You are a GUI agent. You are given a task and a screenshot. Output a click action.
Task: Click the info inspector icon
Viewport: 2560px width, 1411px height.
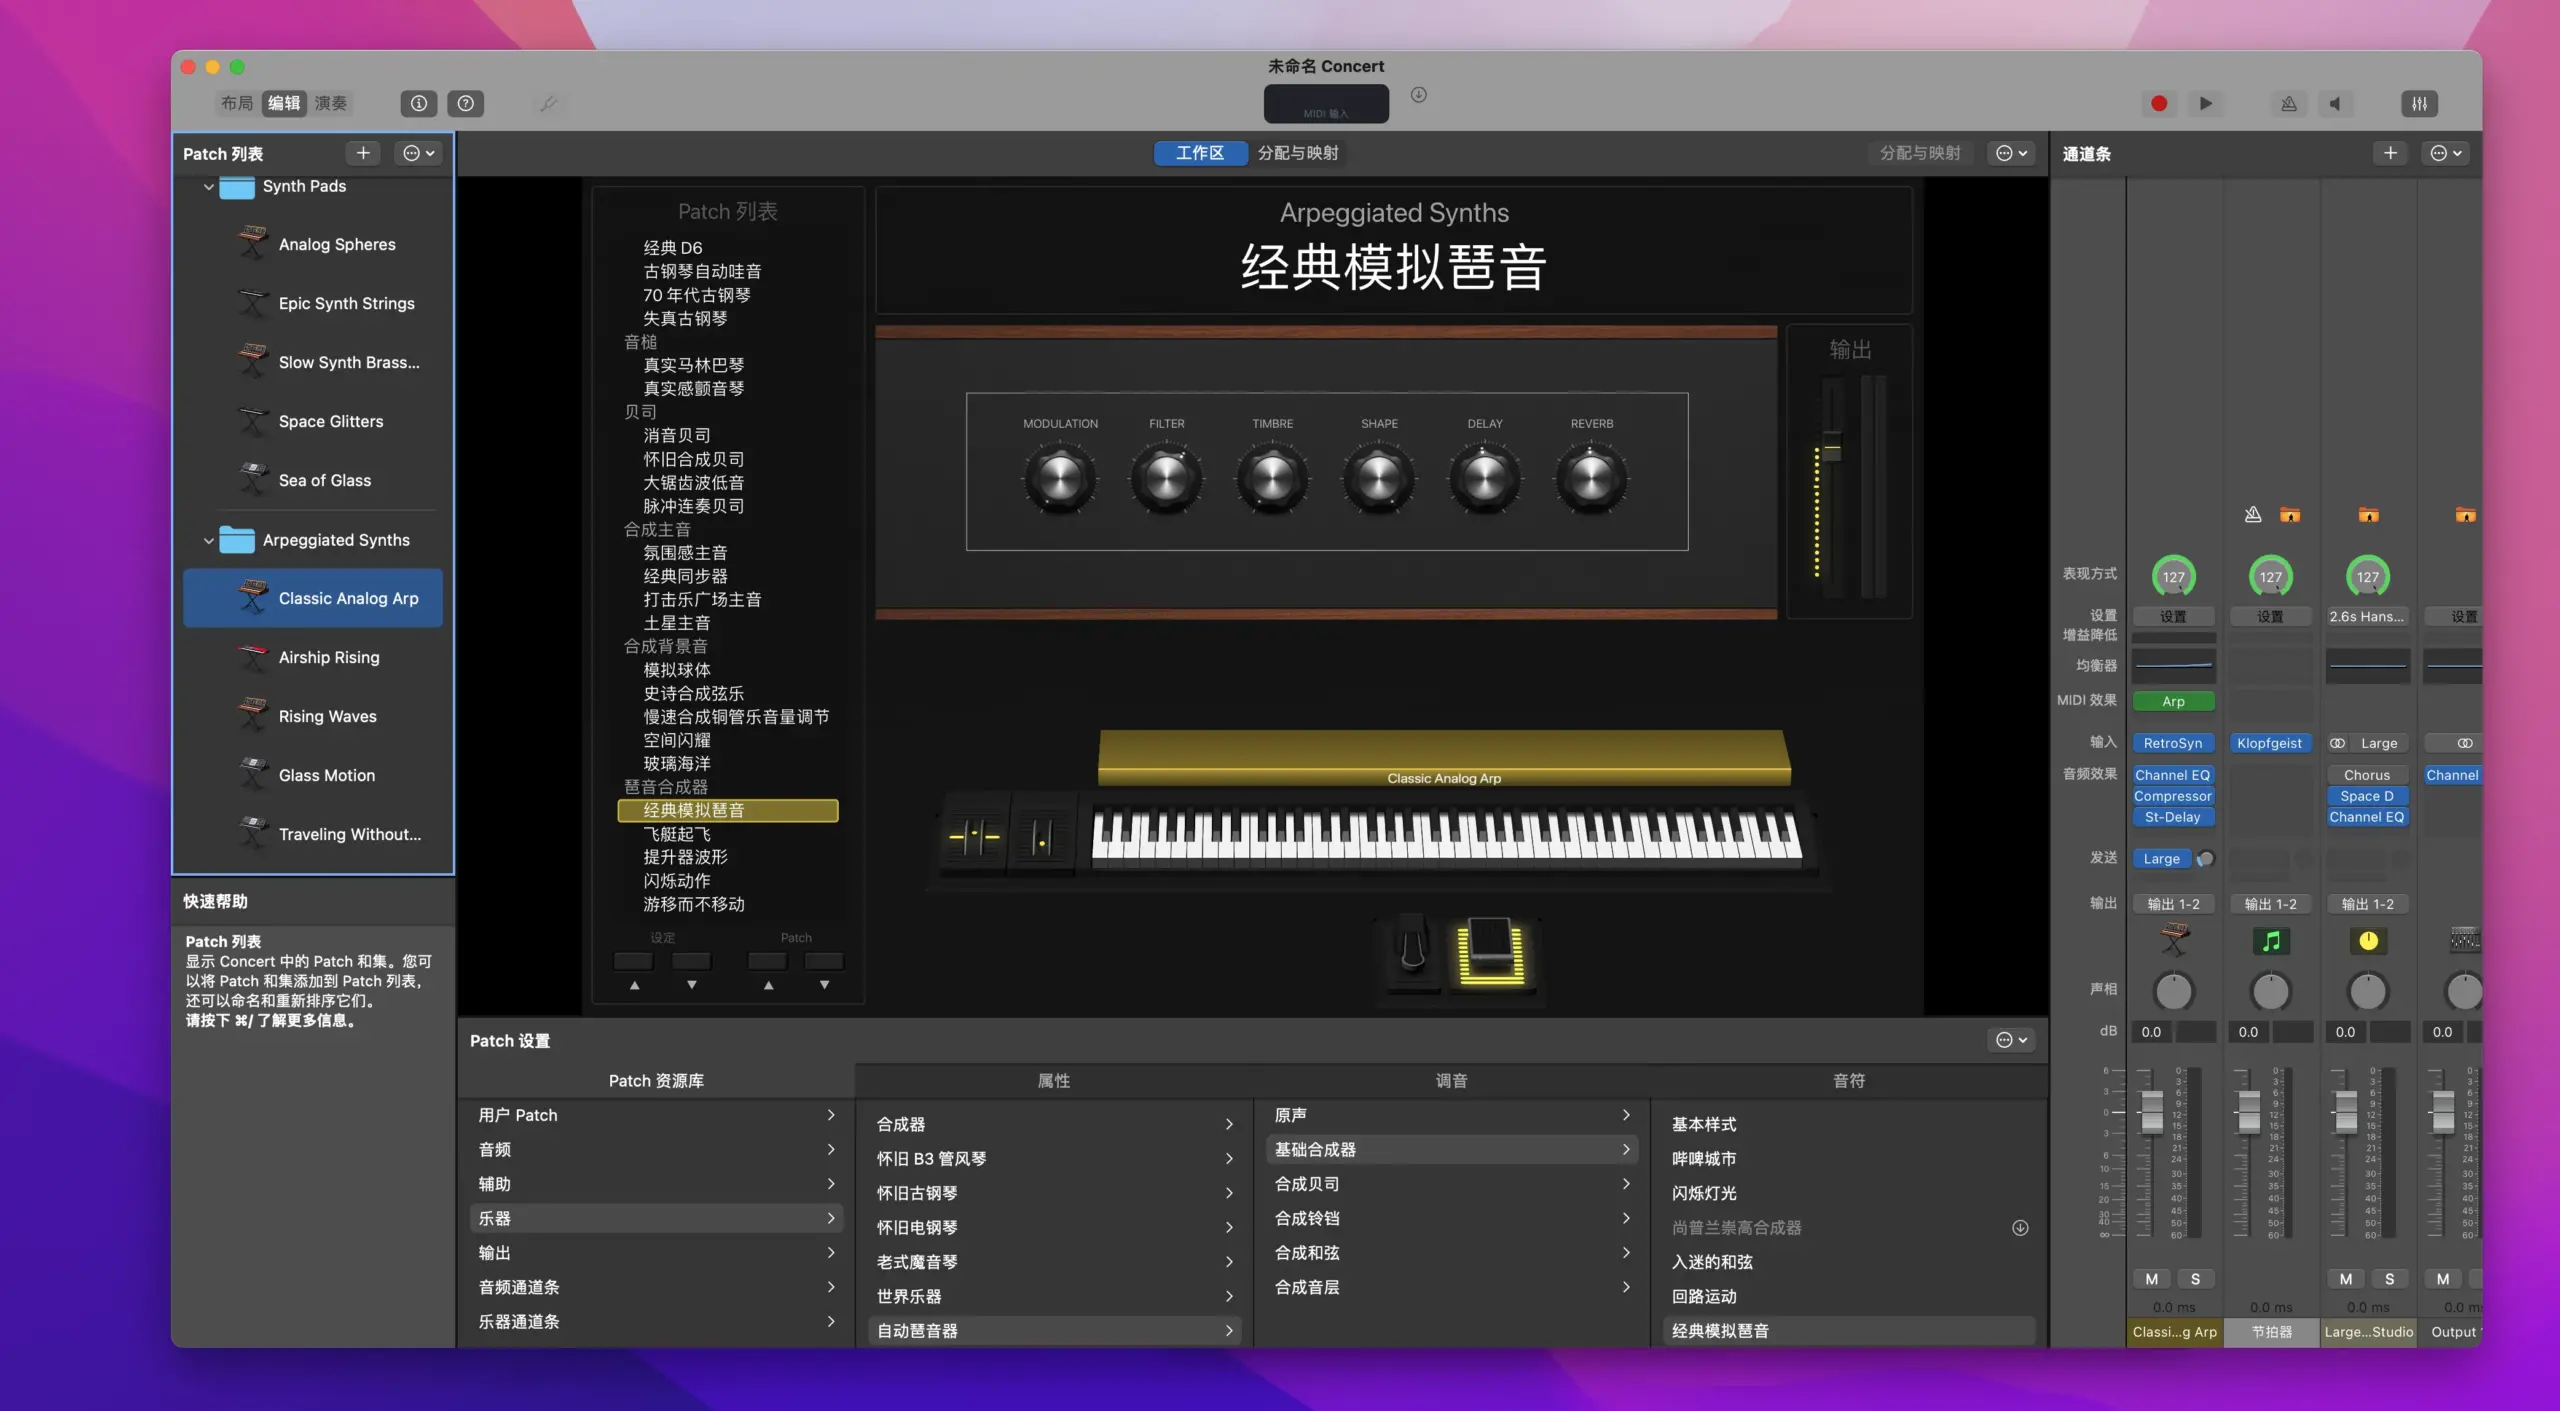pos(419,103)
